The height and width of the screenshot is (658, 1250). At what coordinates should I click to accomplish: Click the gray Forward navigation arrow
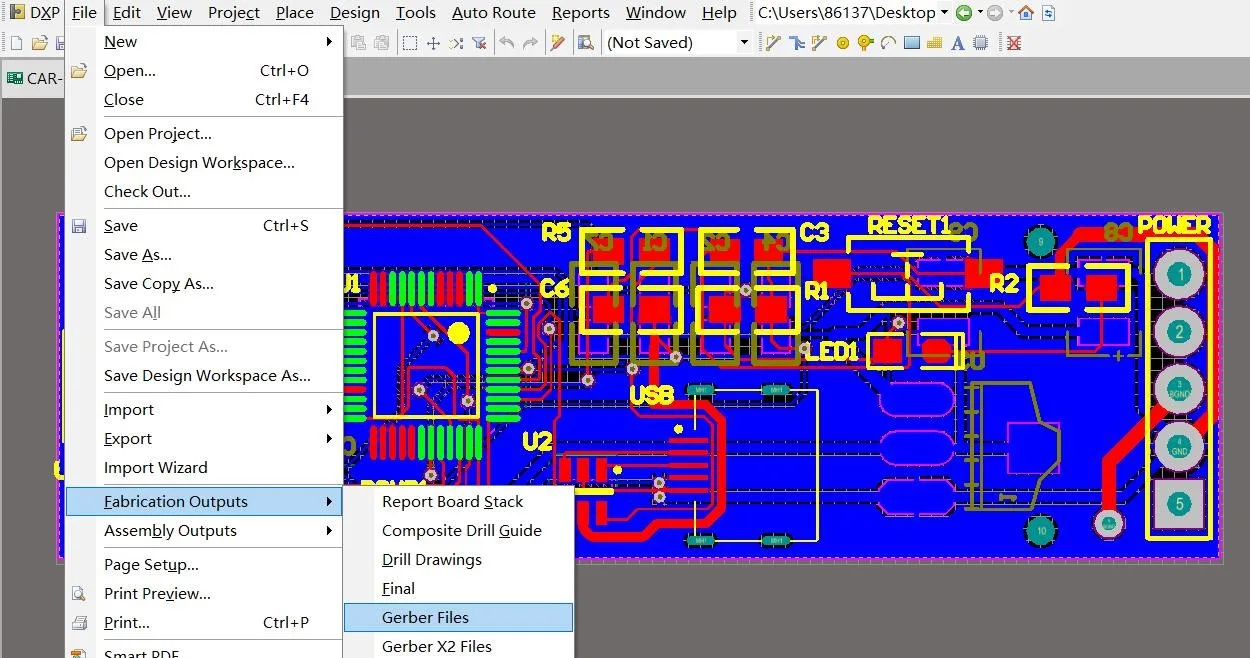pyautogui.click(x=995, y=13)
